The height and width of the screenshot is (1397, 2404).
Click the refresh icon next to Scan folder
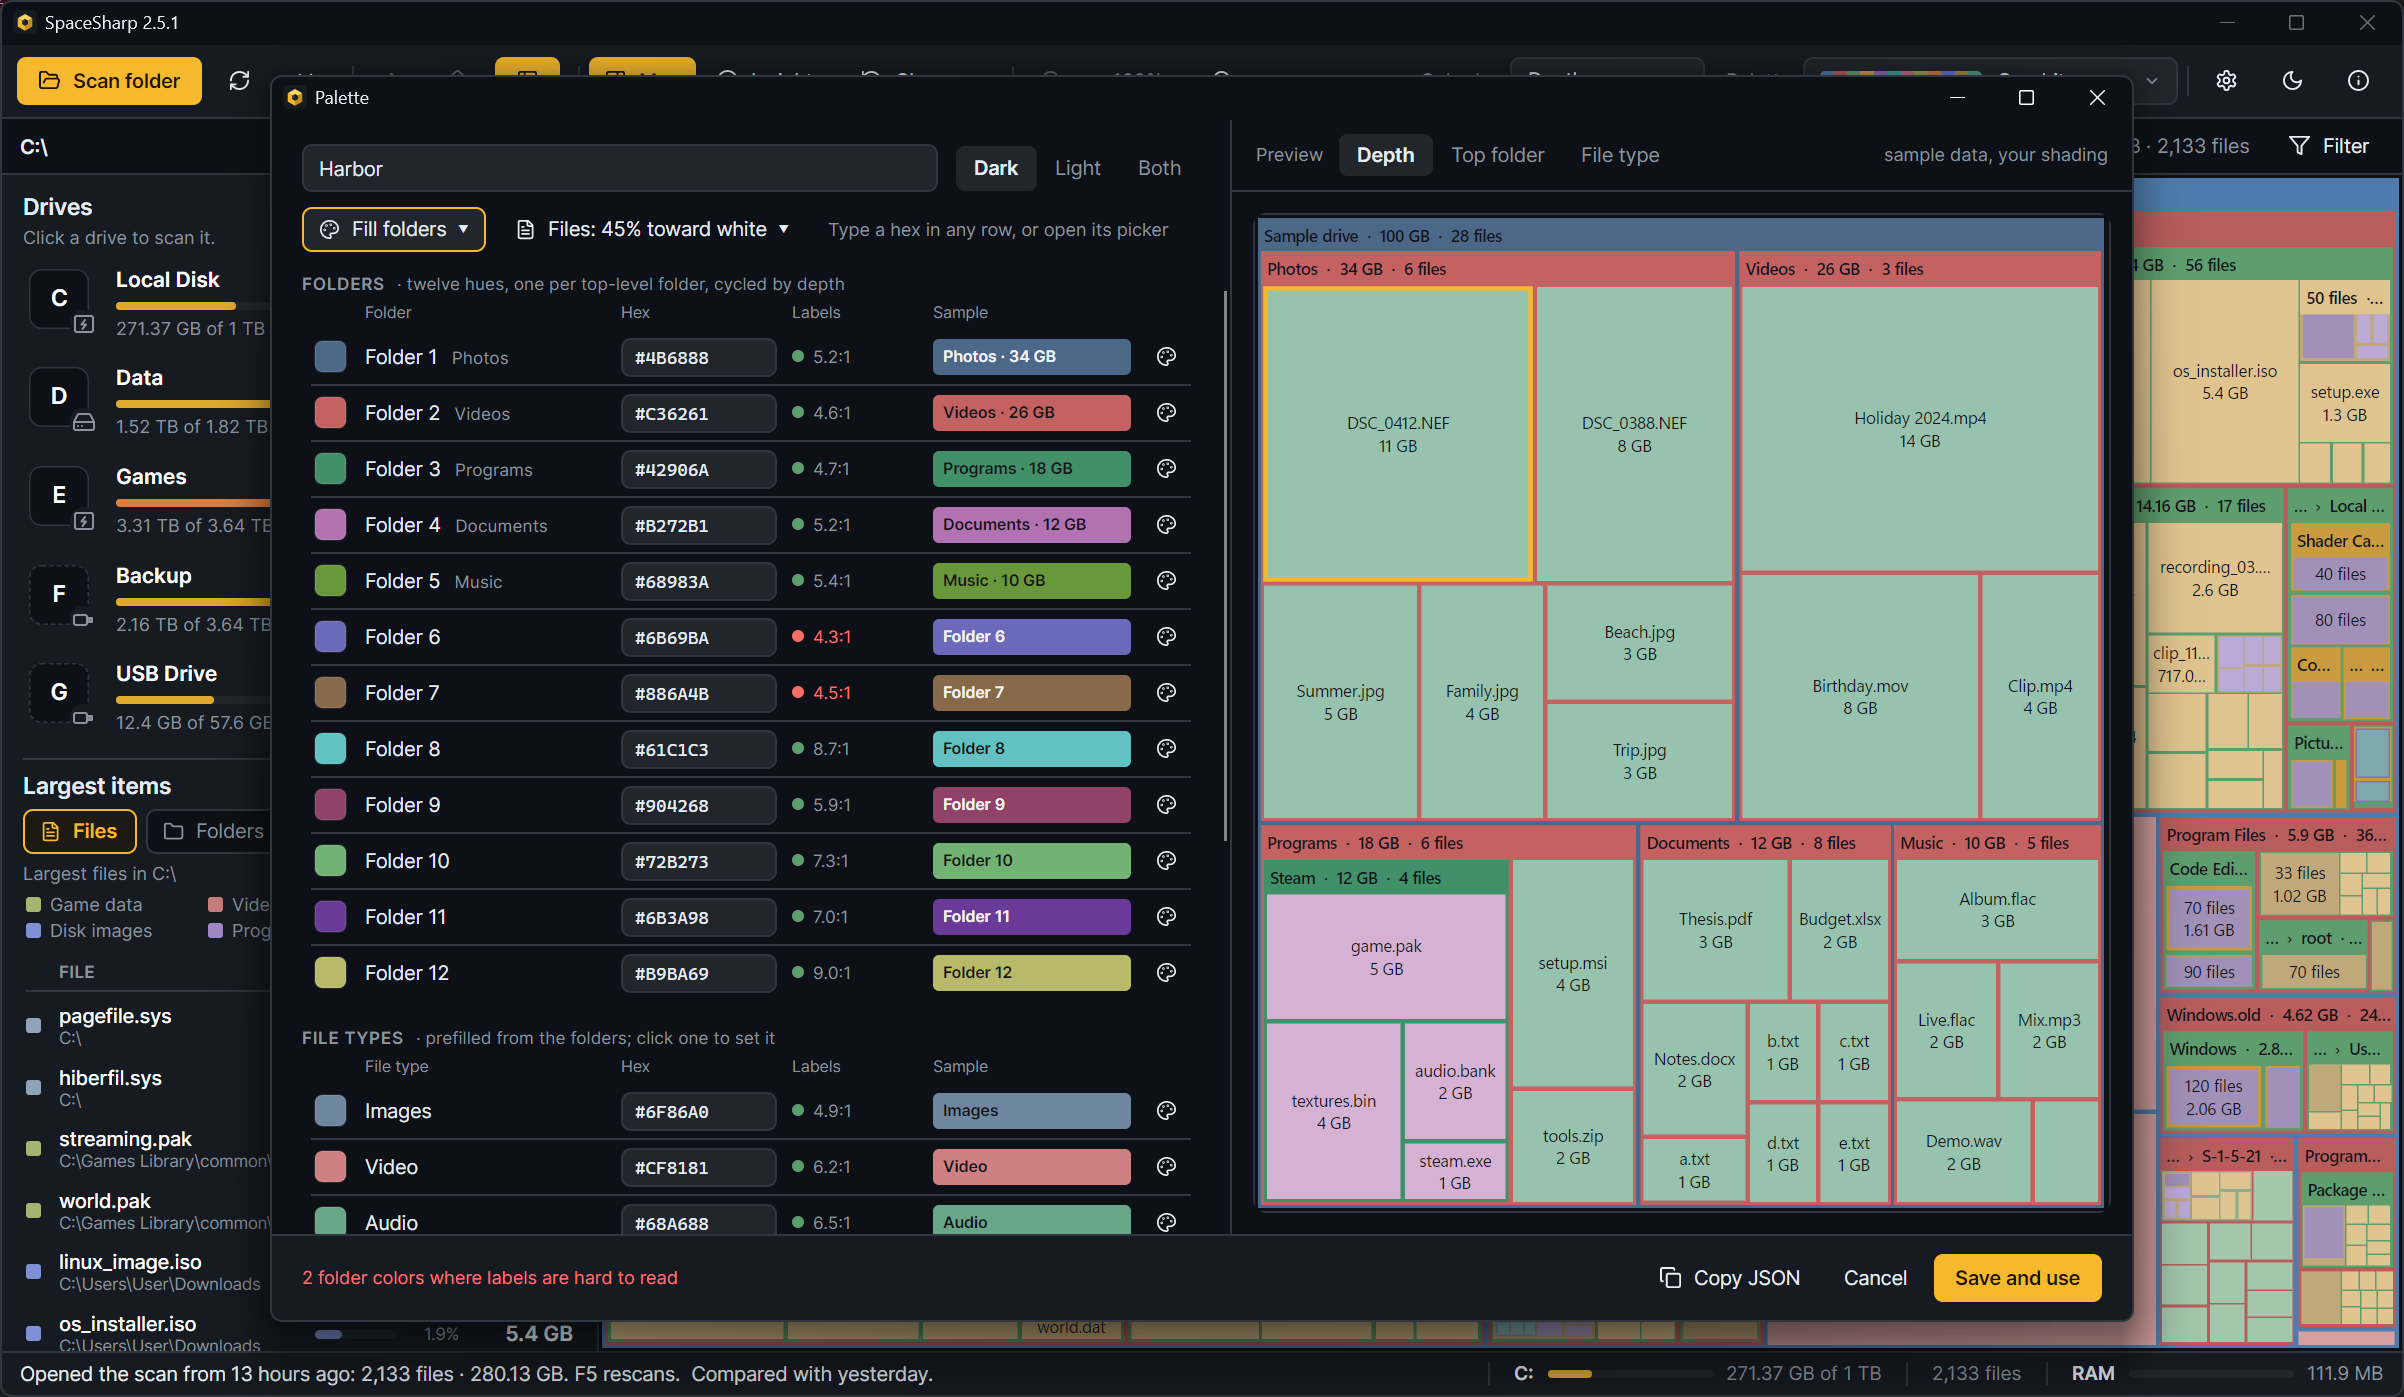click(x=239, y=81)
